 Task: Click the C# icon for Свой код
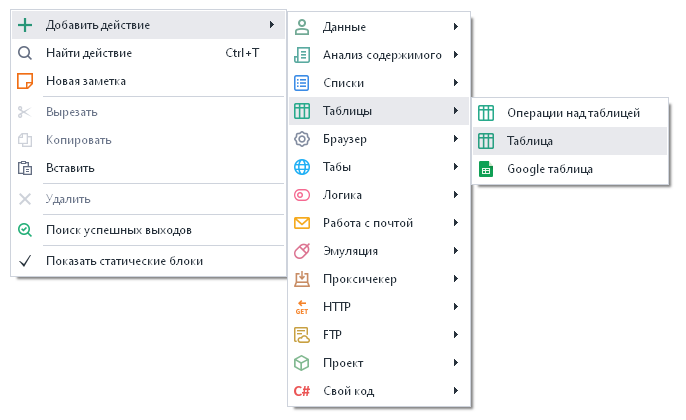pos(302,390)
